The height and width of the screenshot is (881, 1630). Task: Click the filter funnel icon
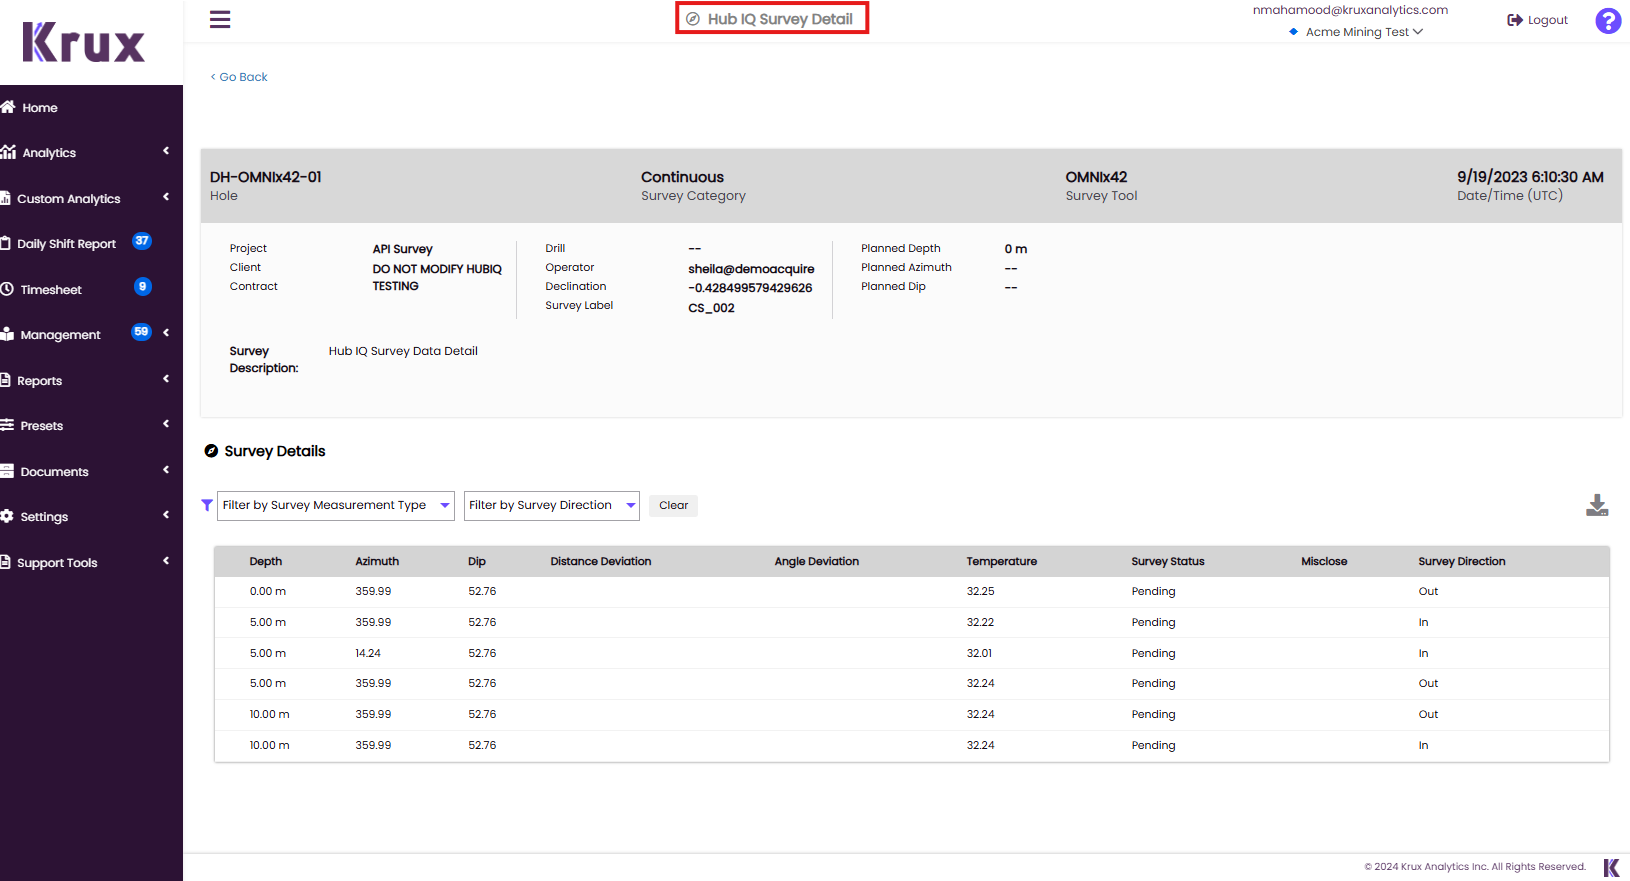pos(207,506)
